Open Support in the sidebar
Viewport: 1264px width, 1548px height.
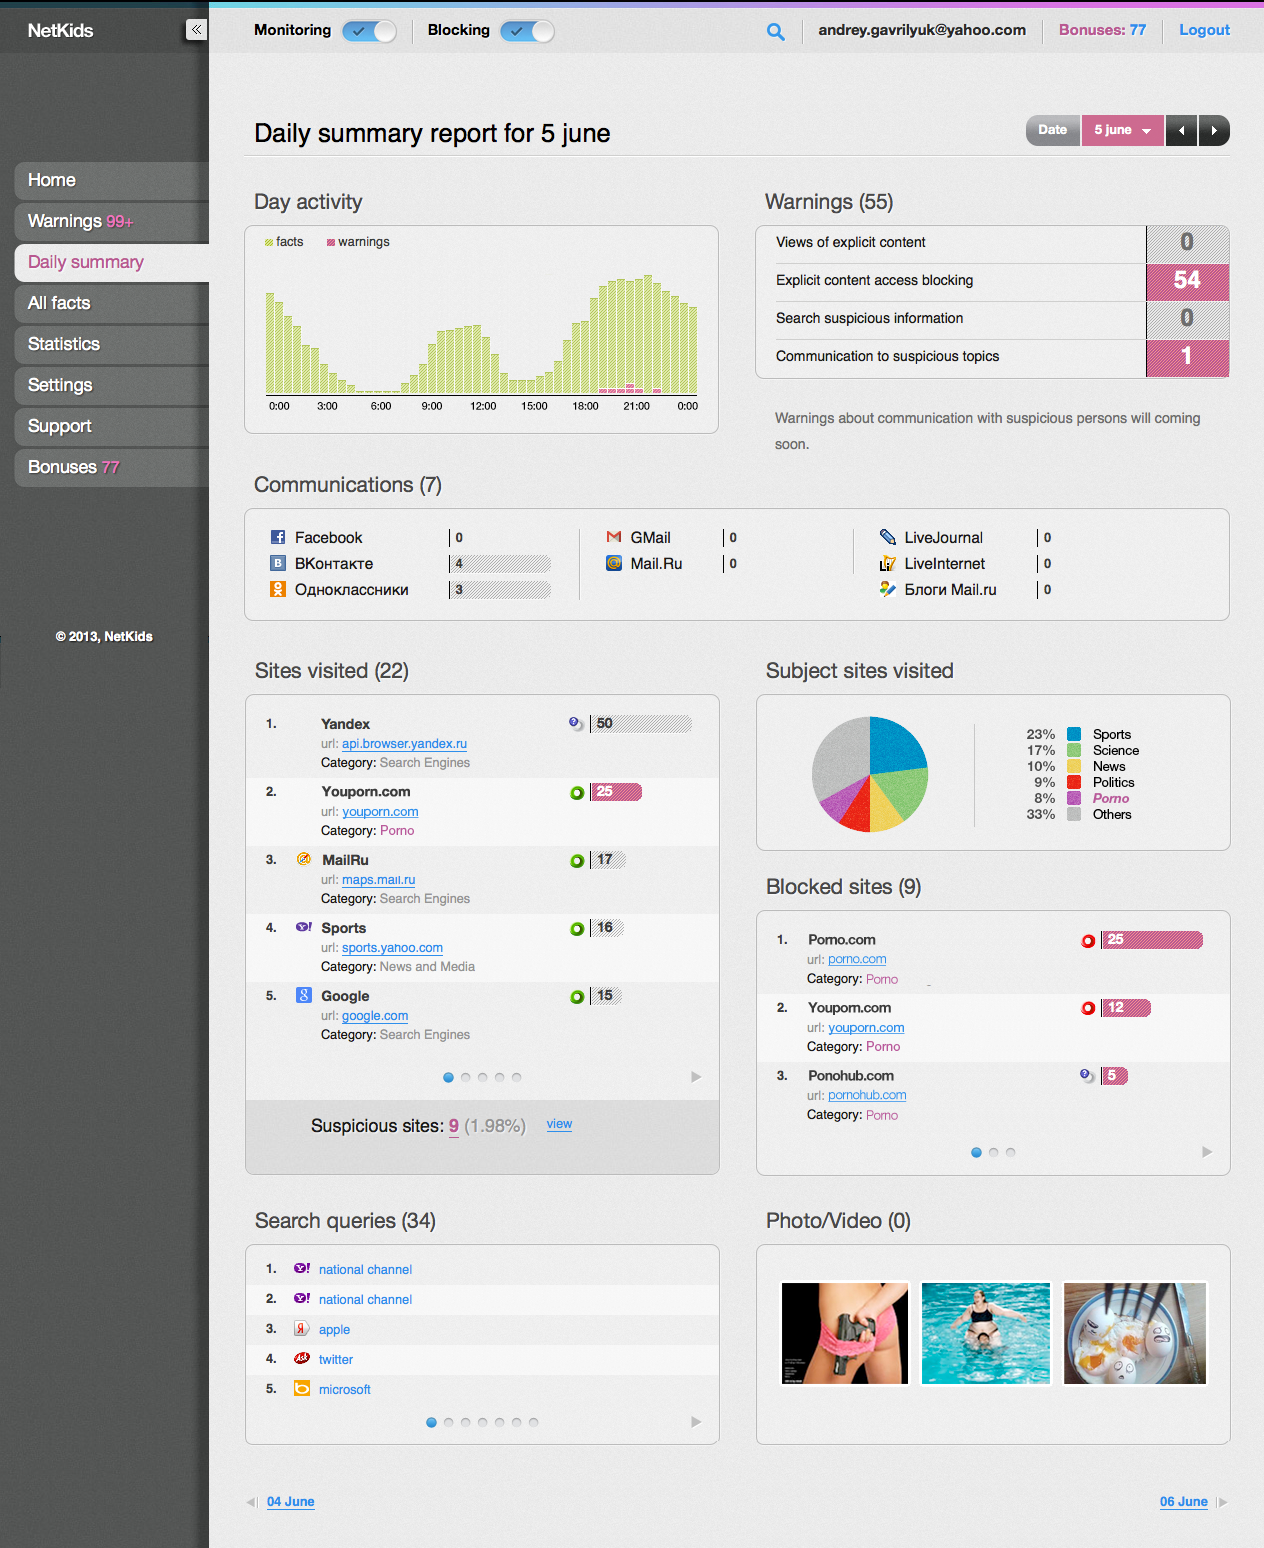click(x=112, y=426)
